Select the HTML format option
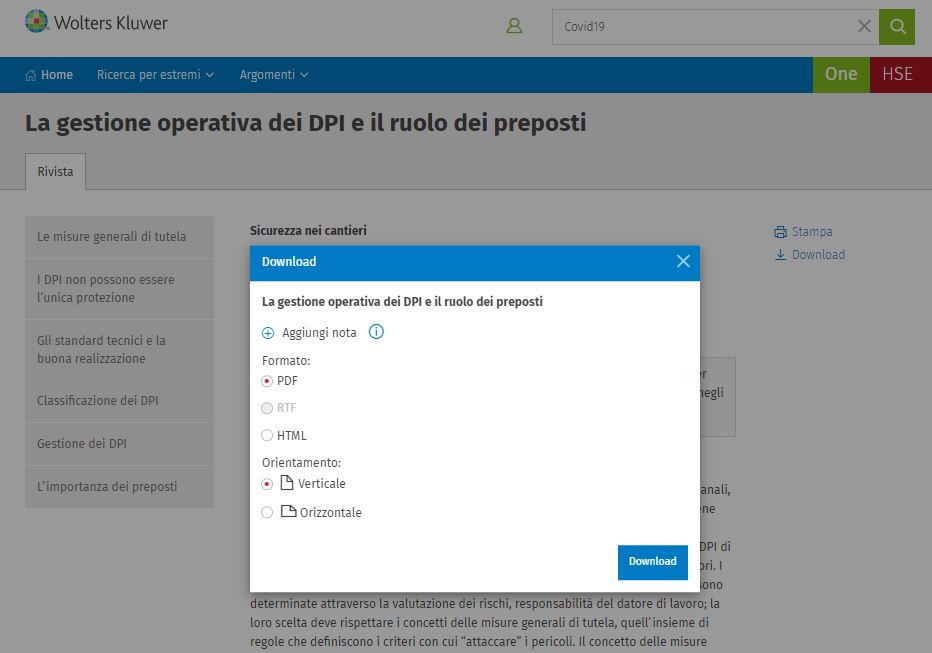This screenshot has height=653, width=932. coord(267,435)
